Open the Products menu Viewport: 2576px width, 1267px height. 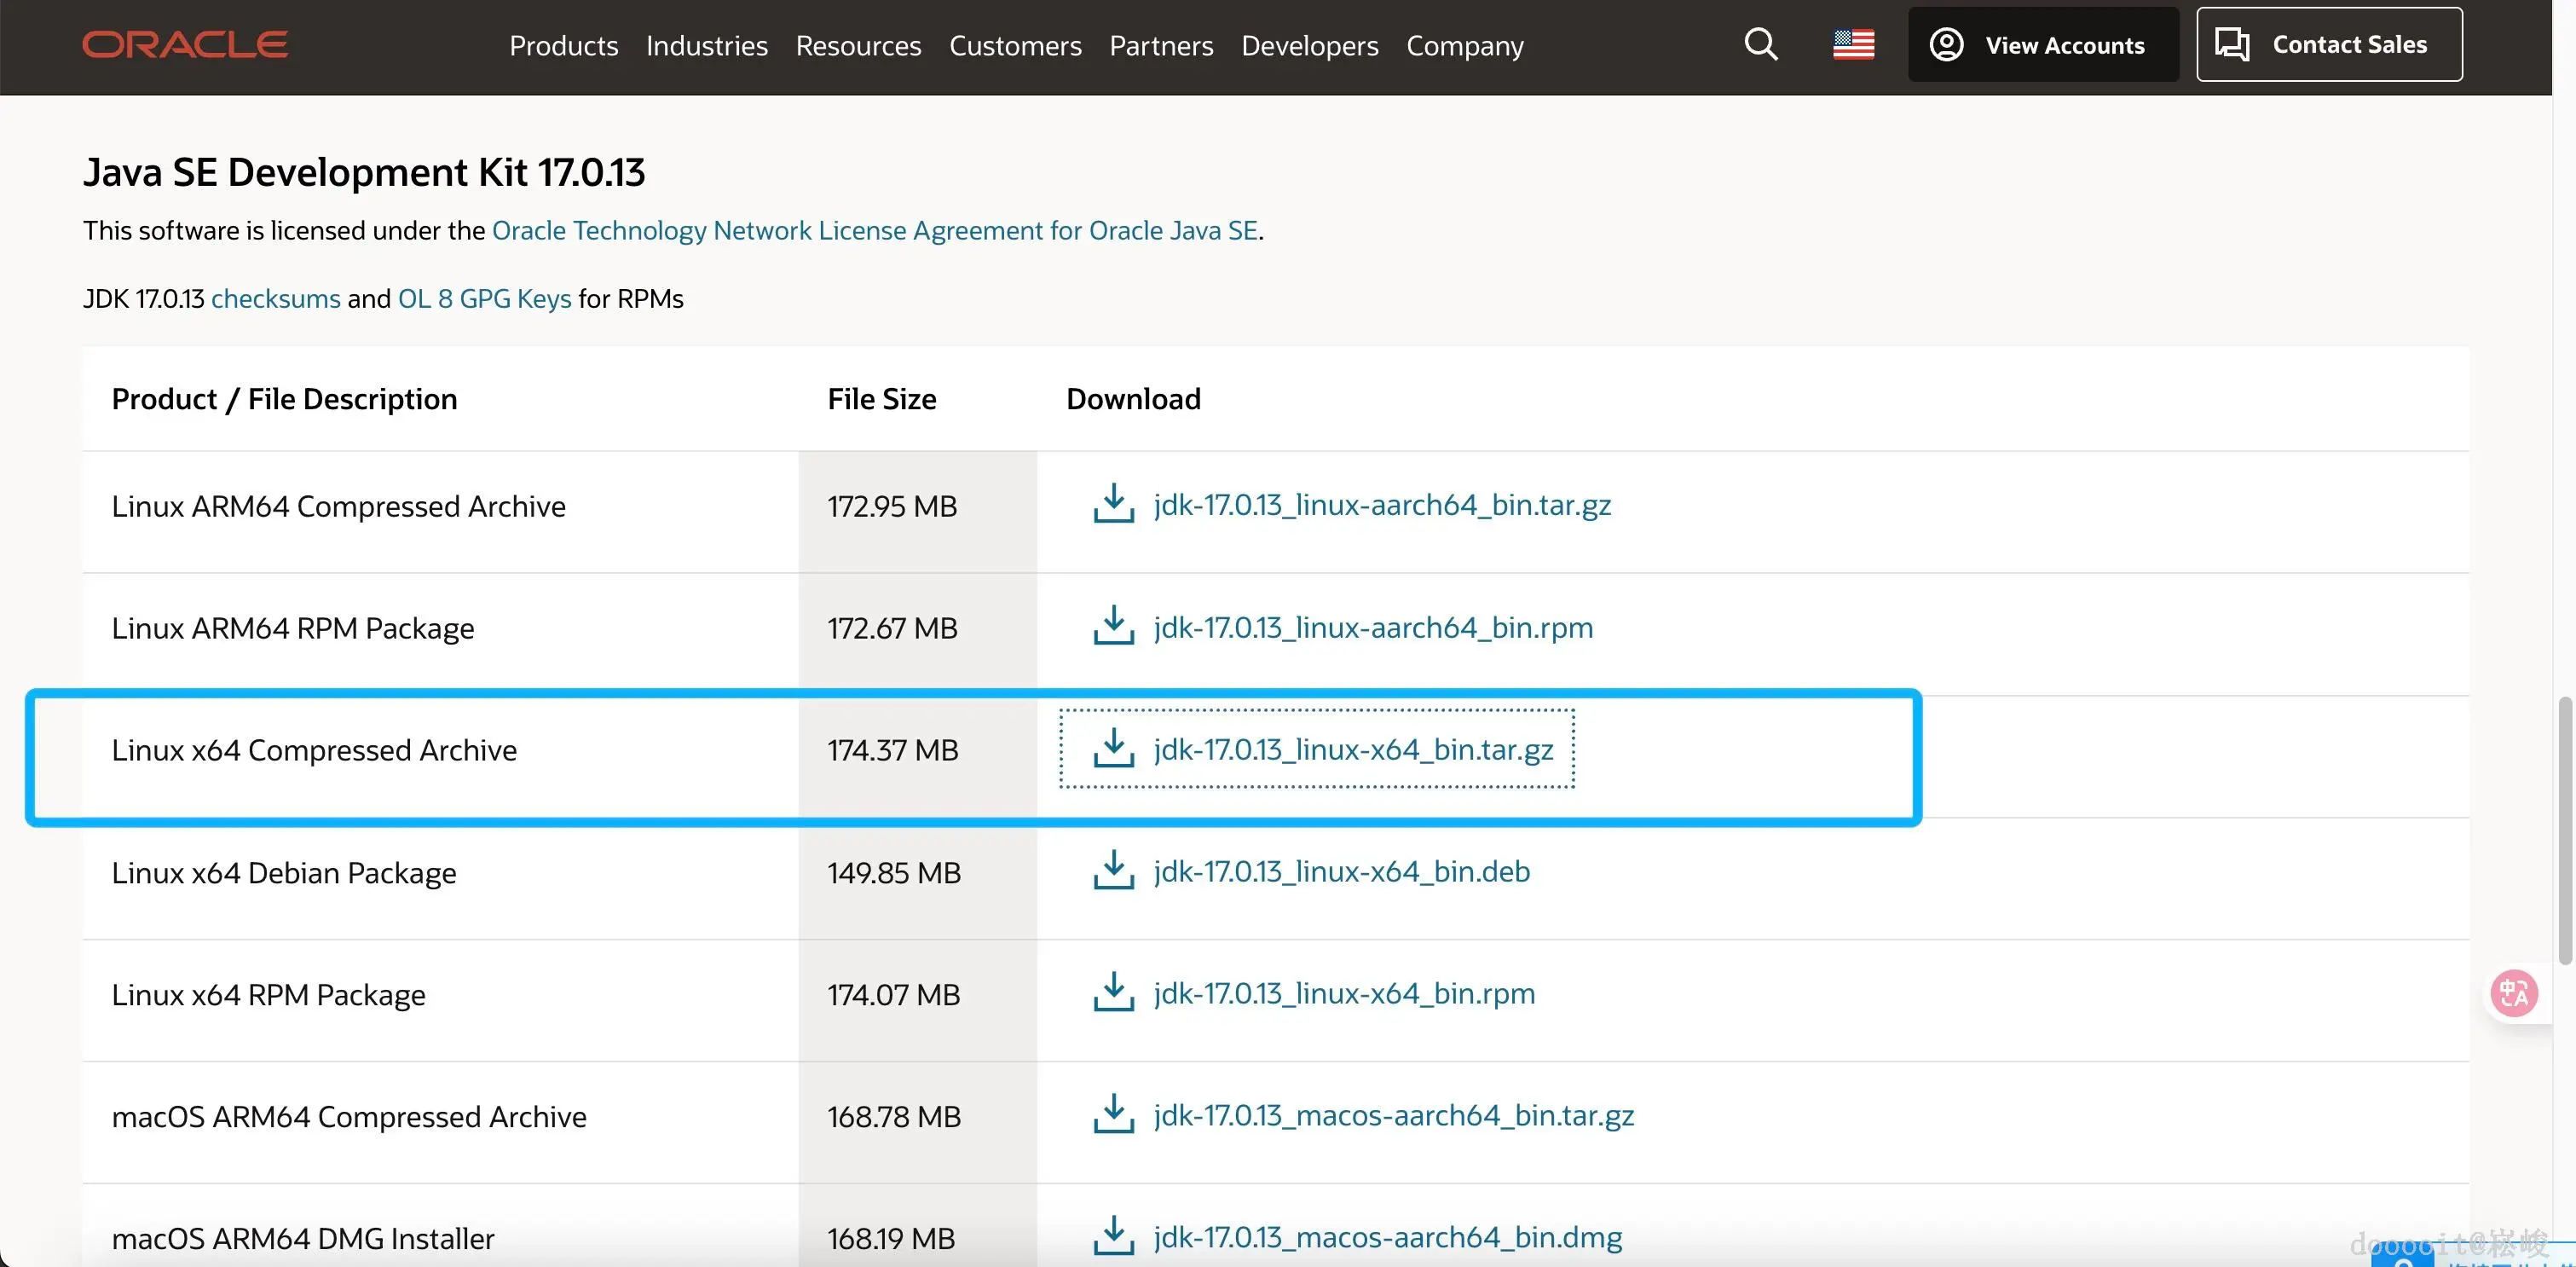[563, 46]
